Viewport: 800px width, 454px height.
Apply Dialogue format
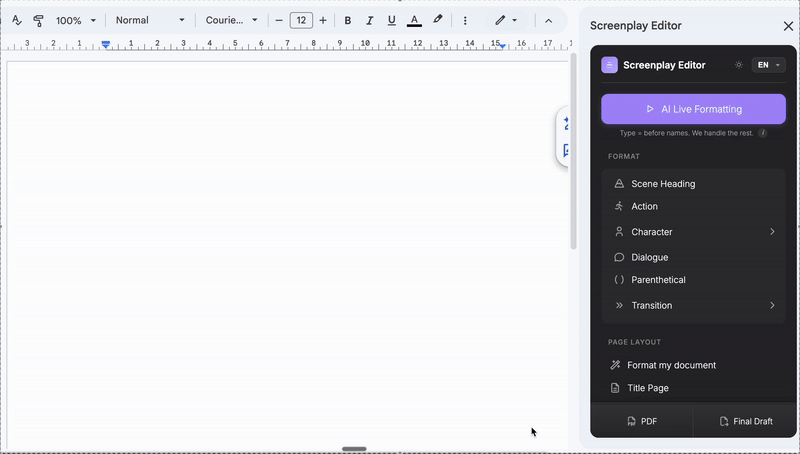point(693,257)
